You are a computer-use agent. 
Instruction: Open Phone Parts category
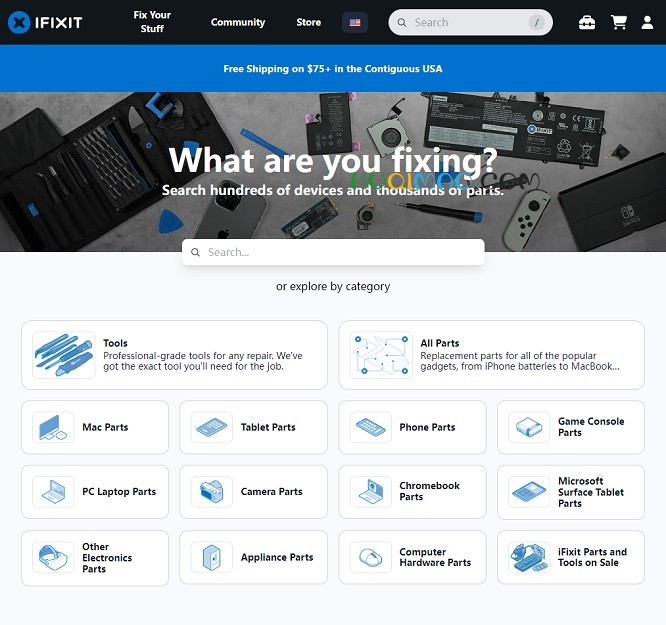click(x=412, y=427)
